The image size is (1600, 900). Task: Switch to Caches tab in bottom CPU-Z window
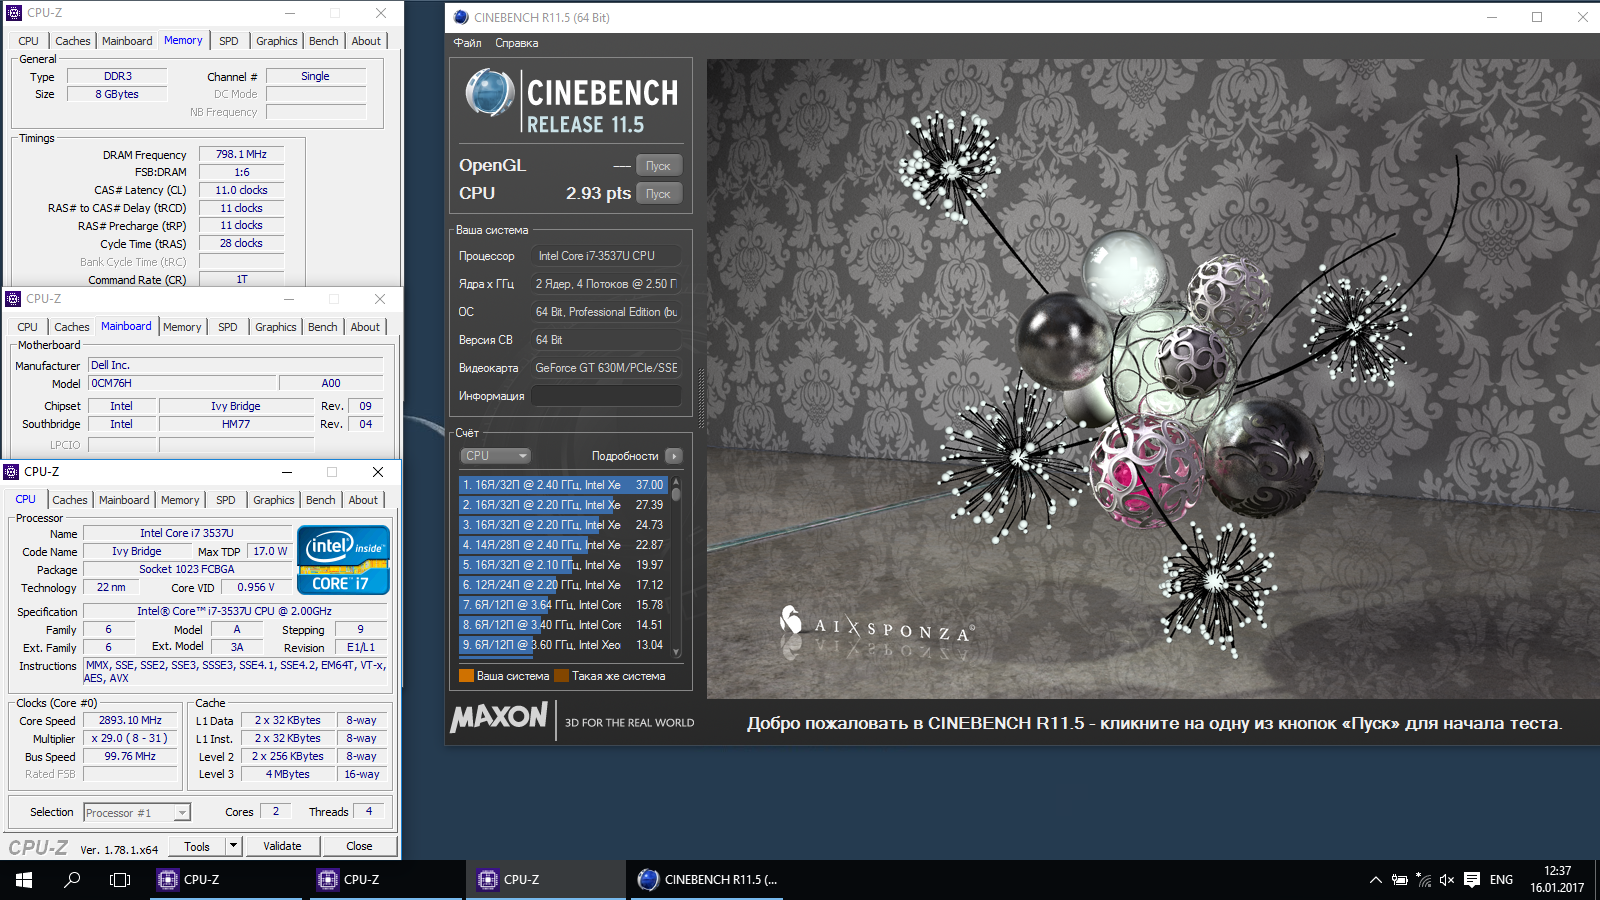click(x=70, y=500)
